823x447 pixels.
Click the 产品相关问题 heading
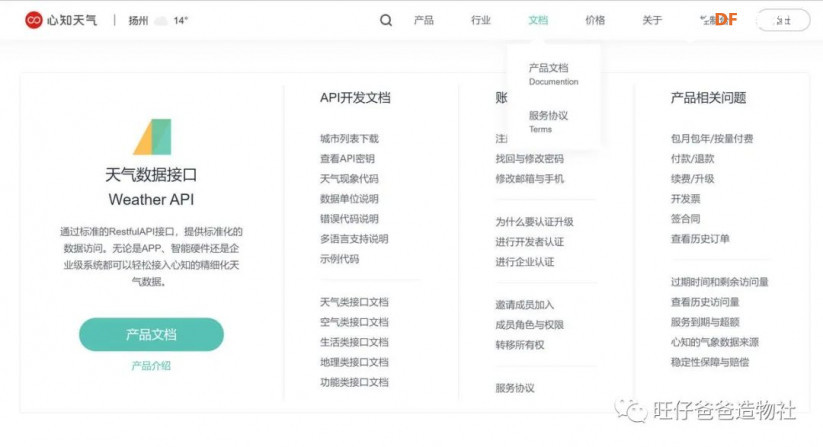click(x=708, y=98)
